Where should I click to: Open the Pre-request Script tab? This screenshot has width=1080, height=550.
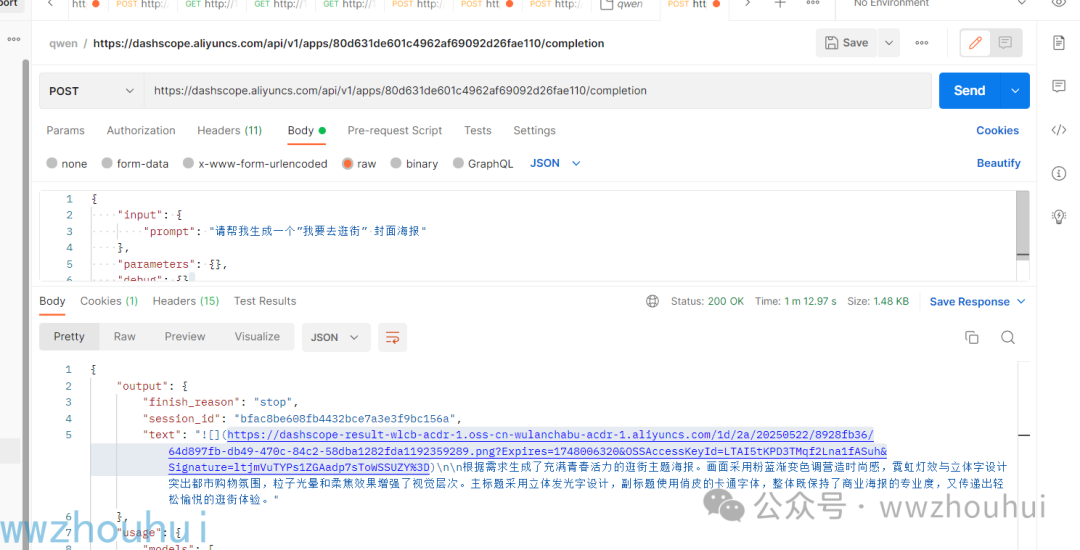[x=395, y=130]
